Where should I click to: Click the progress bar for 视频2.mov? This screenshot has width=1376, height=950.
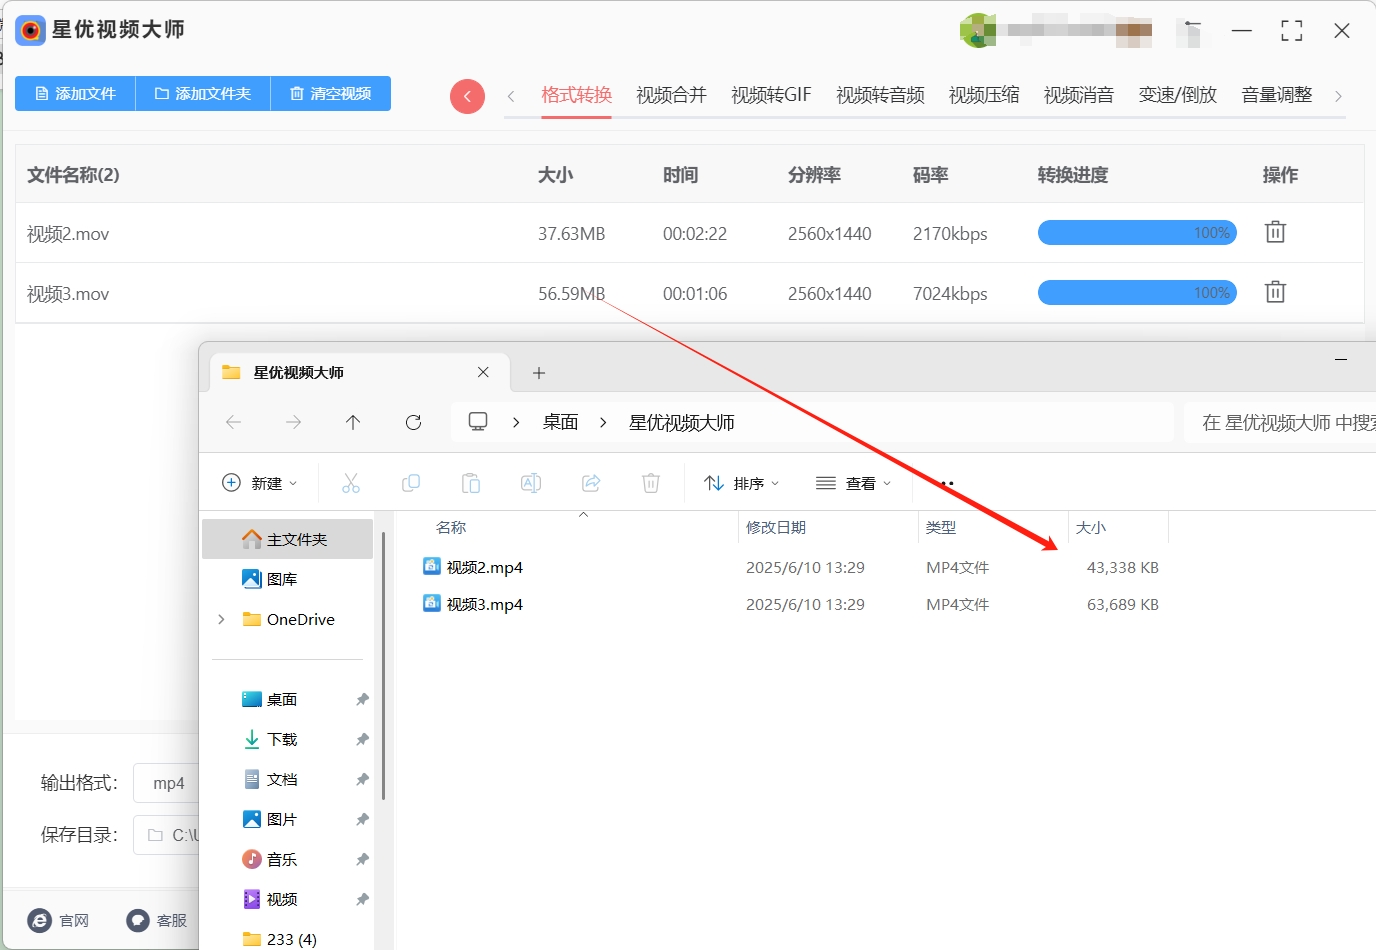coord(1137,233)
